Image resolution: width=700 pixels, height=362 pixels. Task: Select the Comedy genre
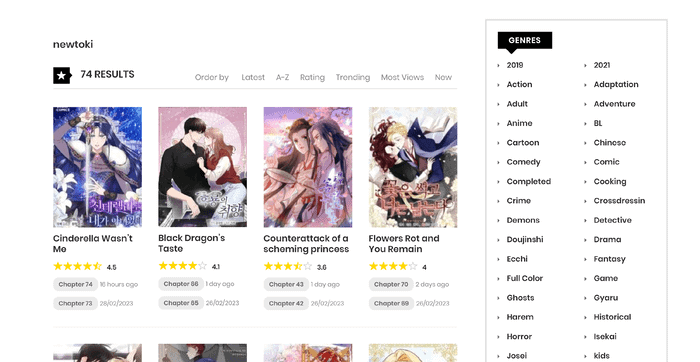523,162
